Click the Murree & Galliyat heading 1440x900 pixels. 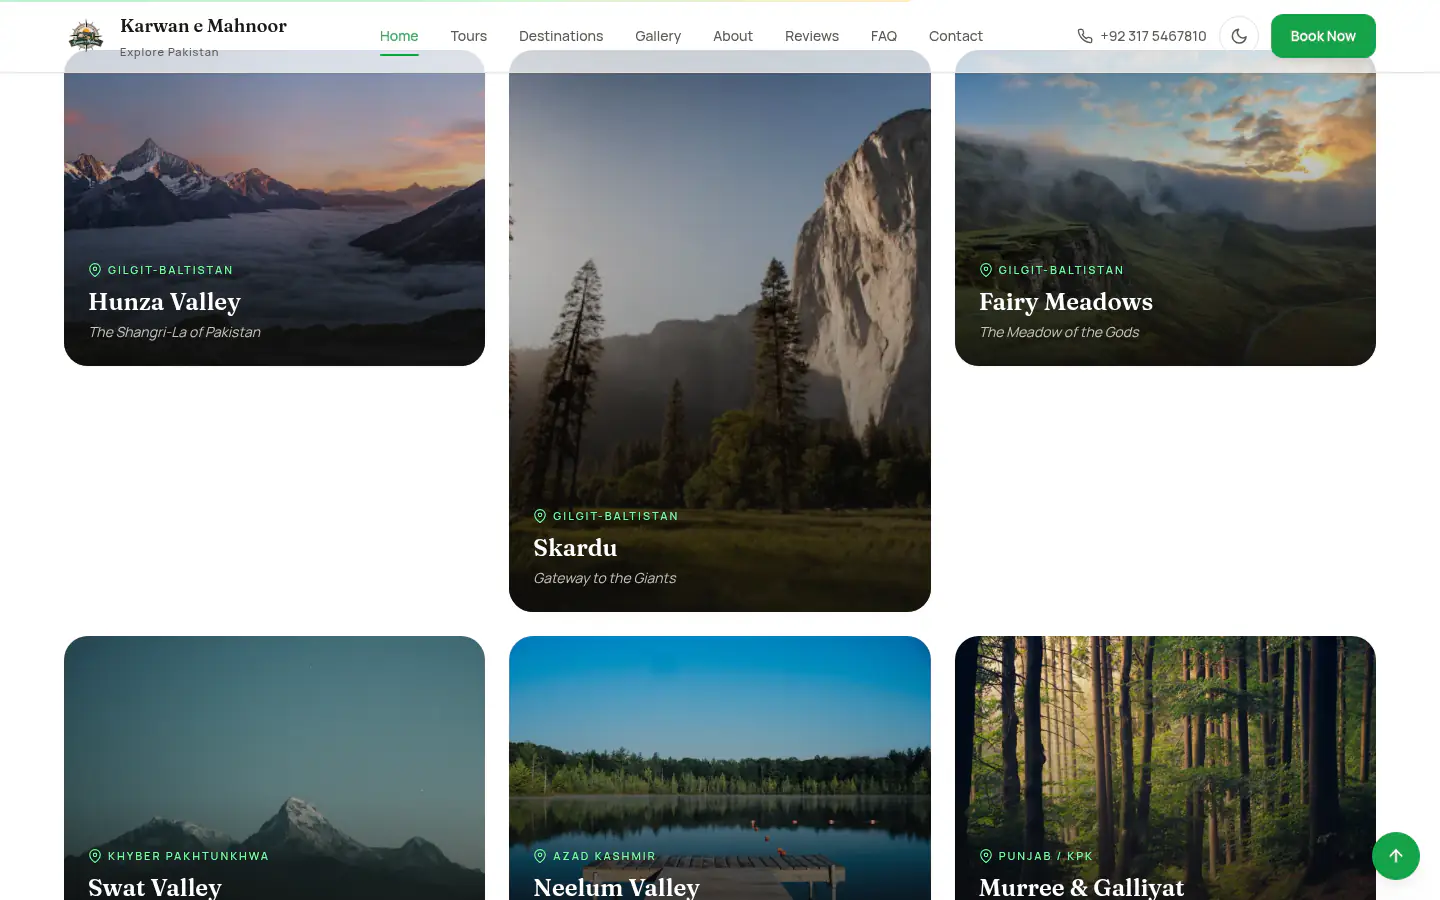(x=1081, y=887)
